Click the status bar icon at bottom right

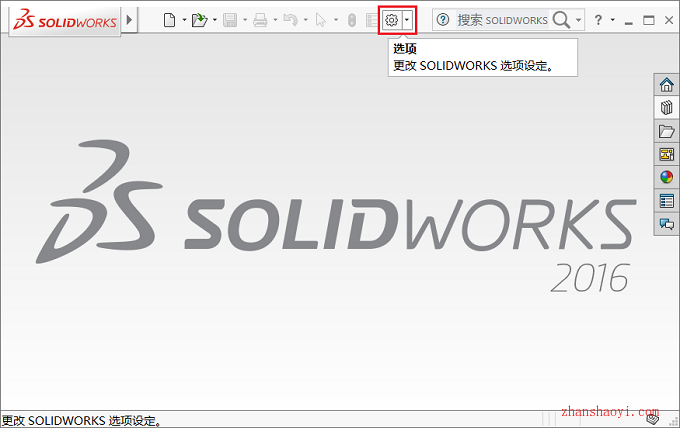653,419
